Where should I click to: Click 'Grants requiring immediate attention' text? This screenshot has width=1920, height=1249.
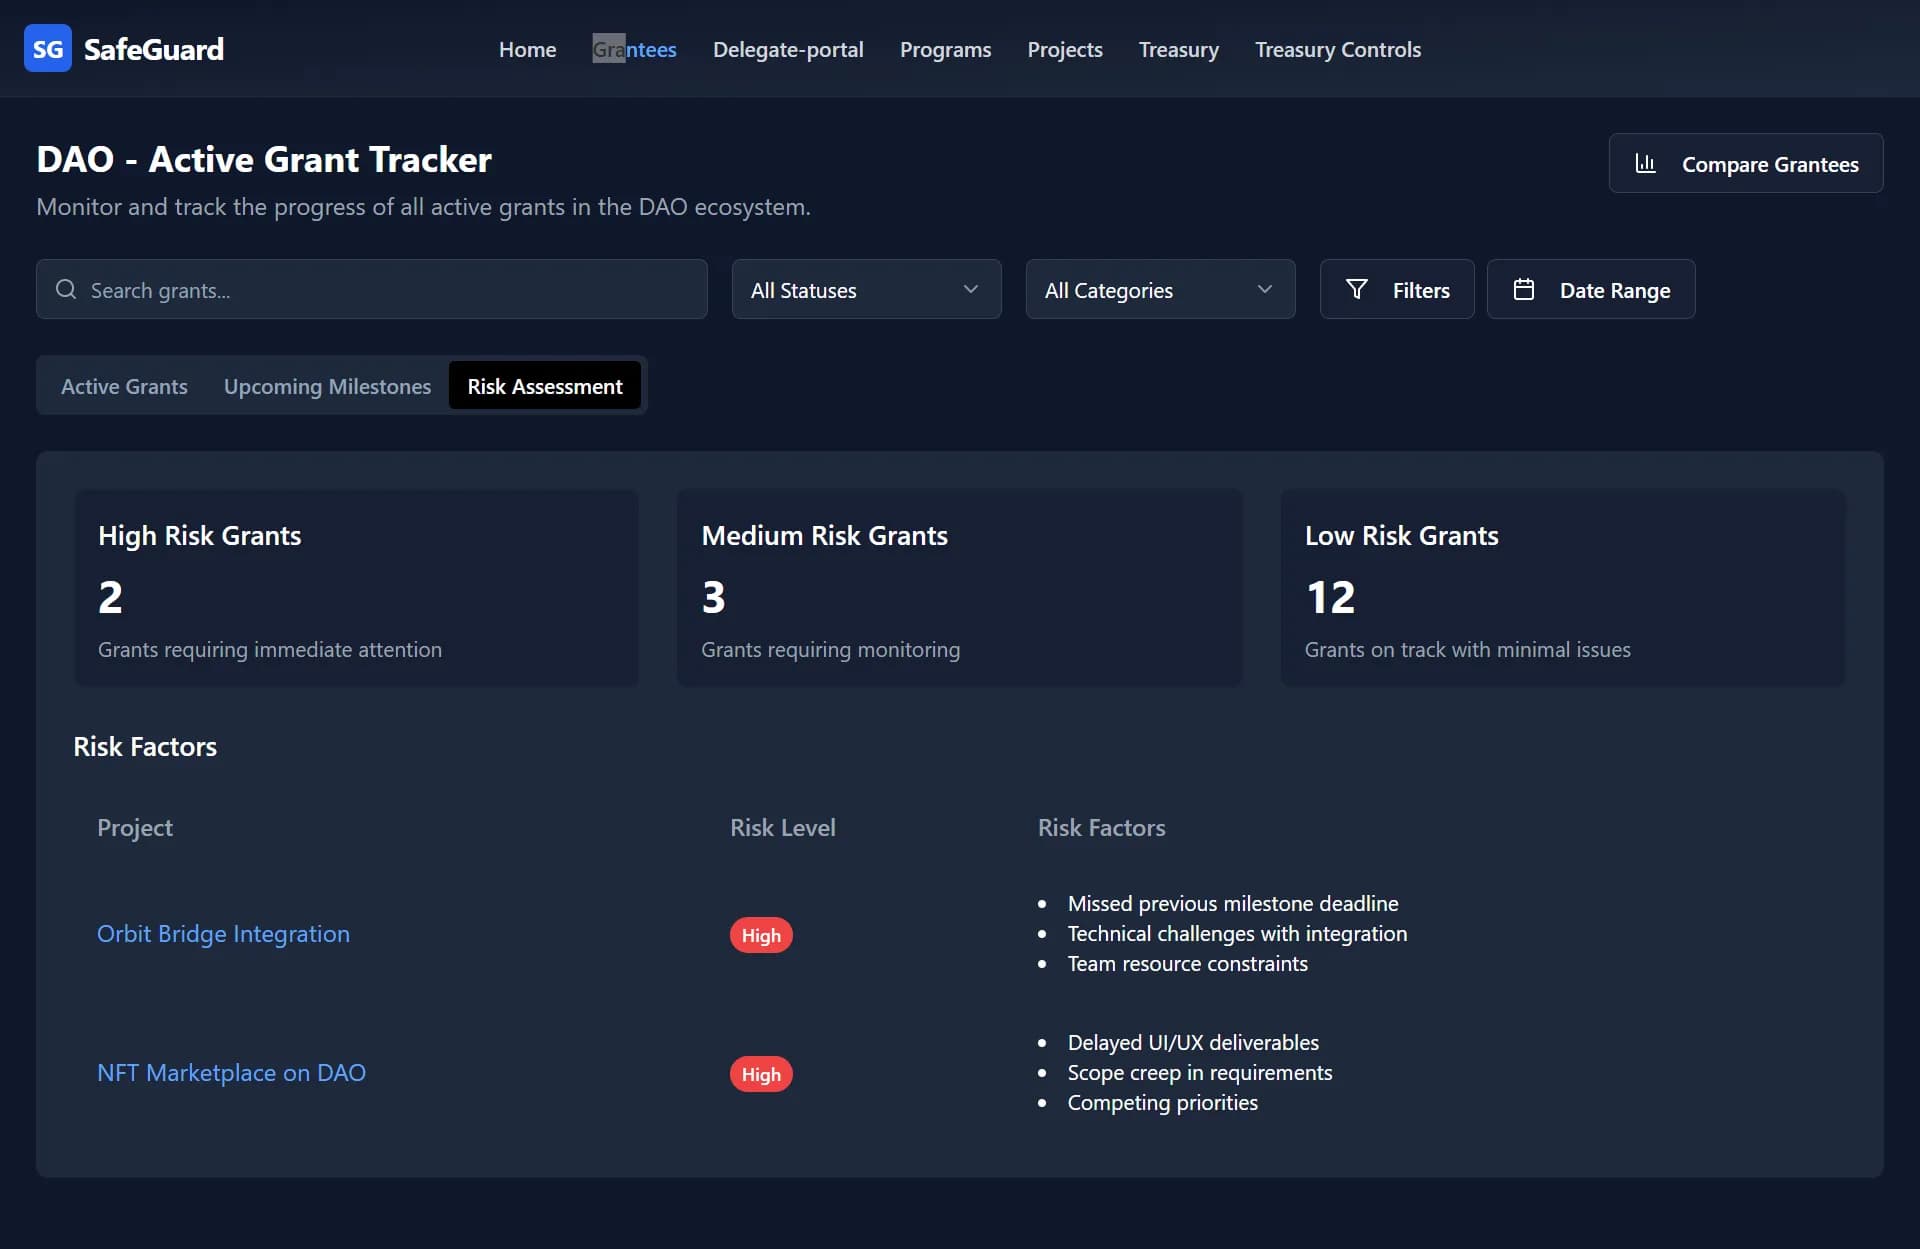pos(270,649)
